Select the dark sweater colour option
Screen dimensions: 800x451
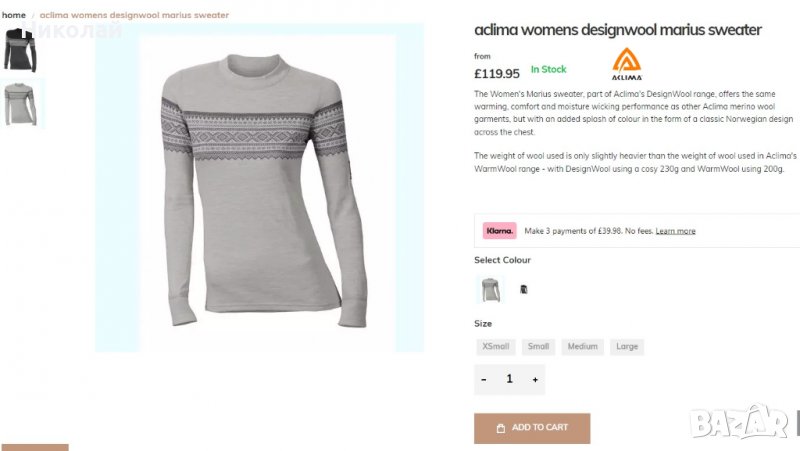pos(523,290)
